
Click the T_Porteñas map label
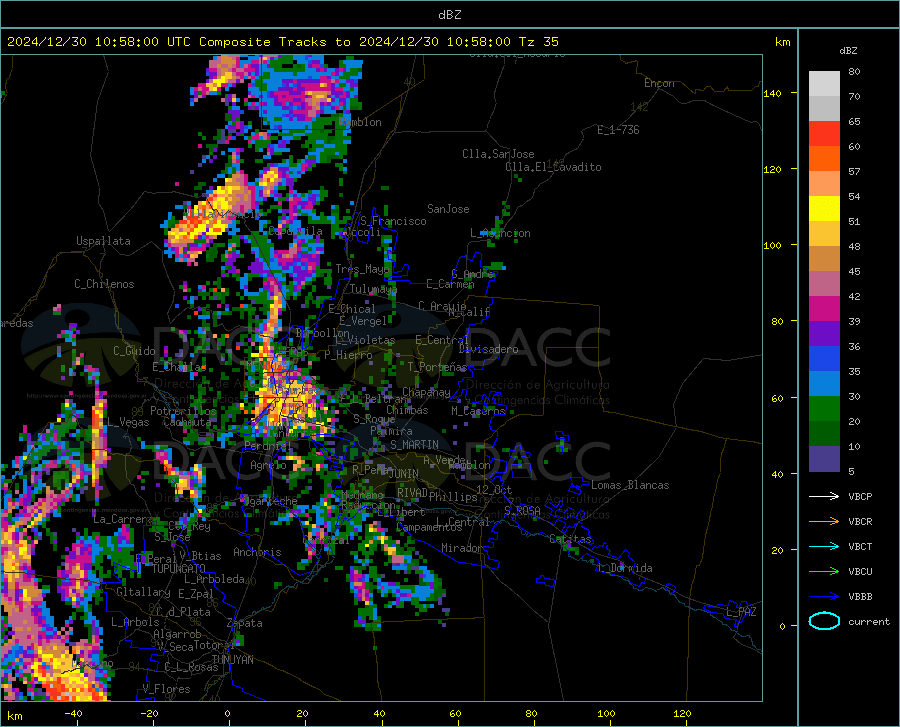pos(437,366)
